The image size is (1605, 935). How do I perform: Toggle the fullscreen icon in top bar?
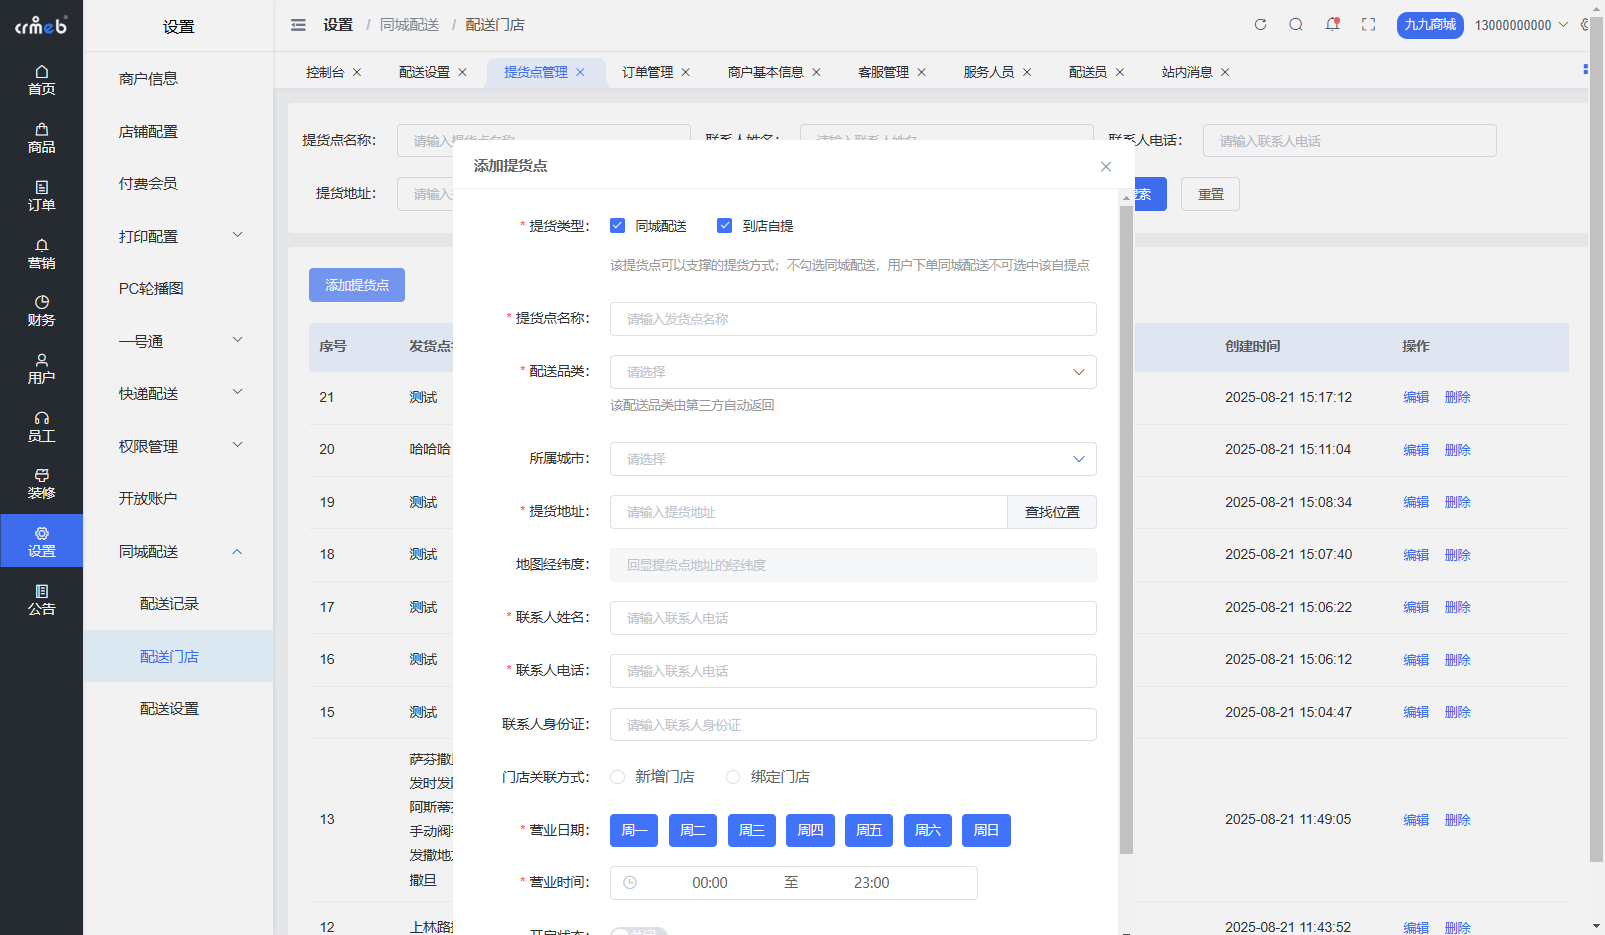click(1369, 25)
